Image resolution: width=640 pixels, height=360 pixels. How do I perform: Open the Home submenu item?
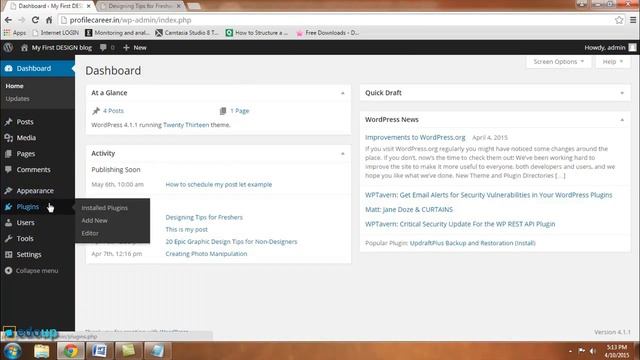click(14, 86)
